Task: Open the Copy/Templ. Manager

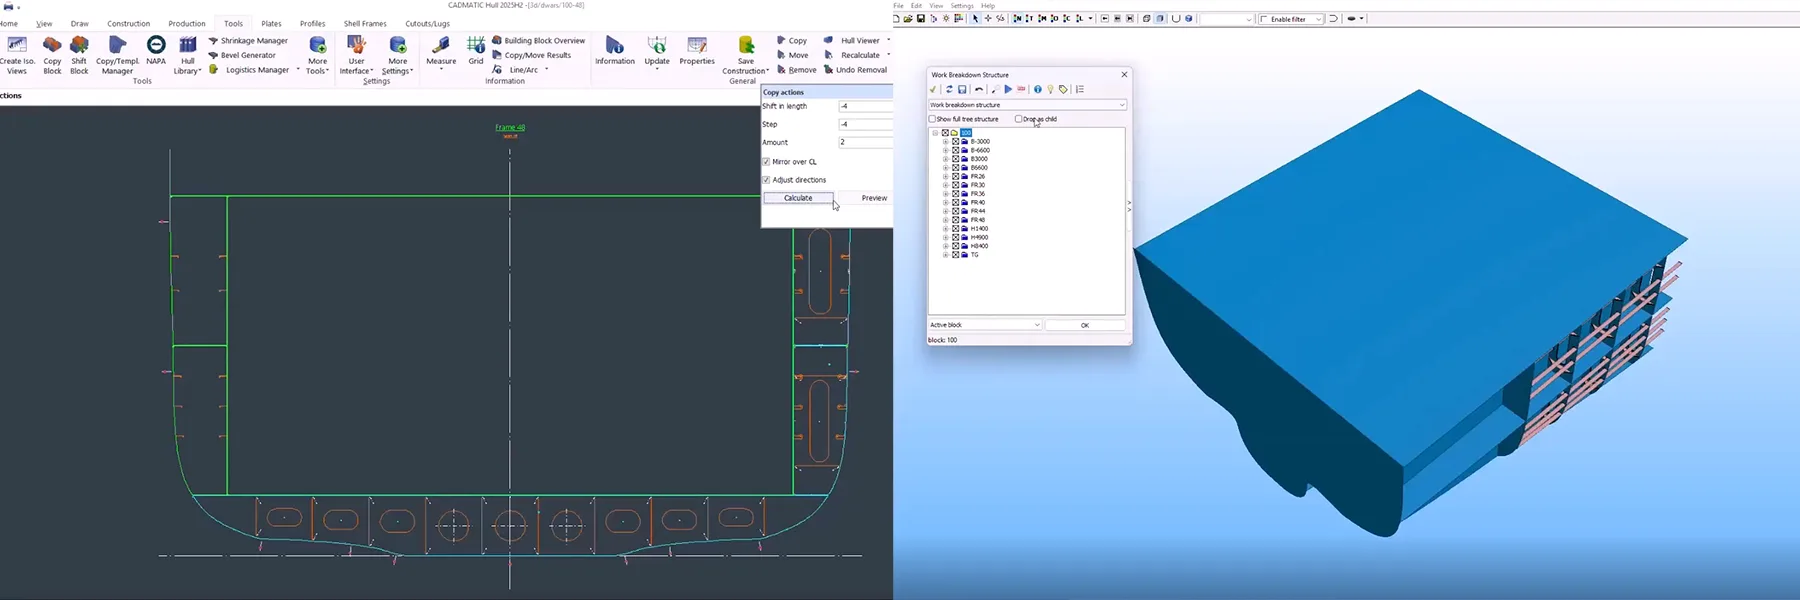Action: coord(117,55)
